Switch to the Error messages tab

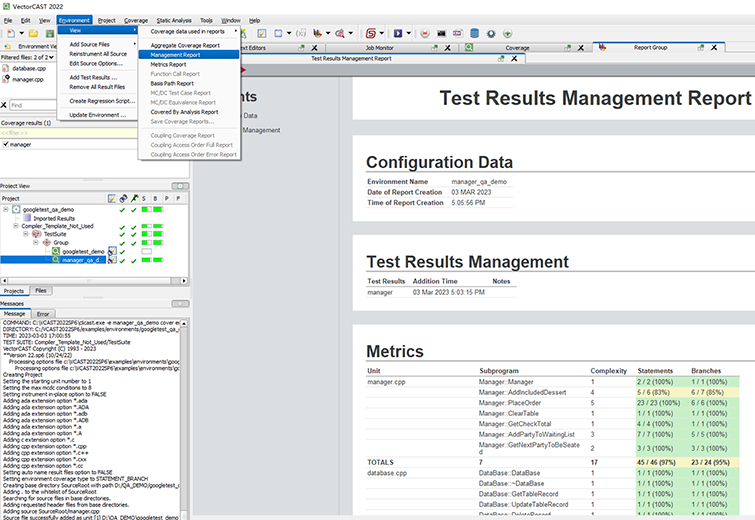[43, 314]
